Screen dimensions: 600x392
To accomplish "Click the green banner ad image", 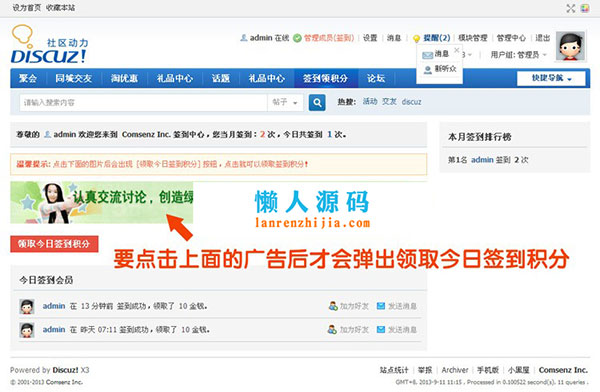I will [x=102, y=203].
